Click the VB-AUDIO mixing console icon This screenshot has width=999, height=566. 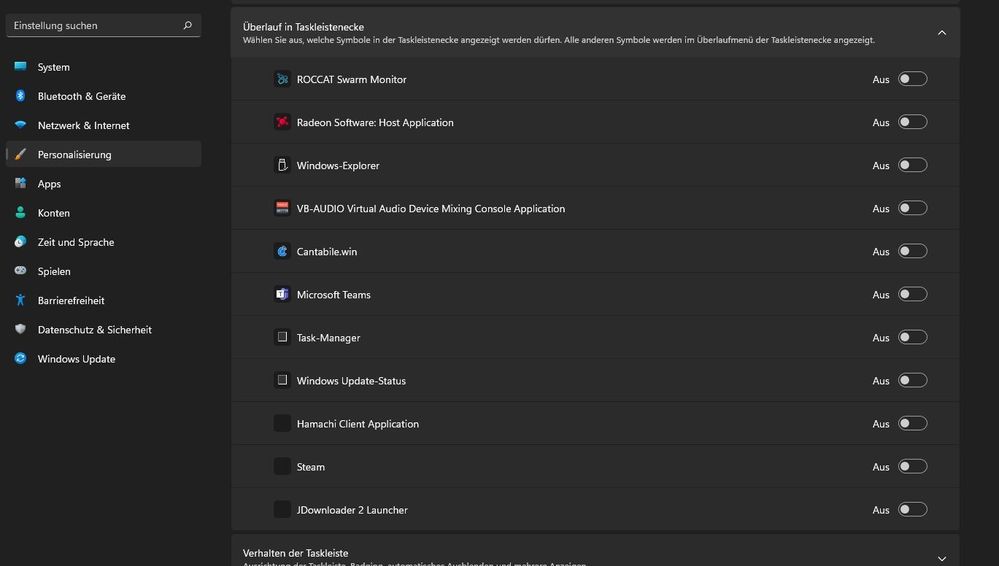coord(282,208)
